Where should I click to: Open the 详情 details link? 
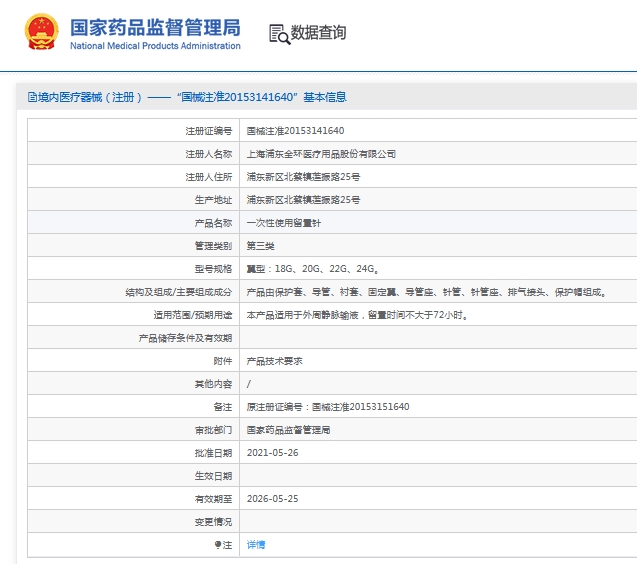point(256,544)
